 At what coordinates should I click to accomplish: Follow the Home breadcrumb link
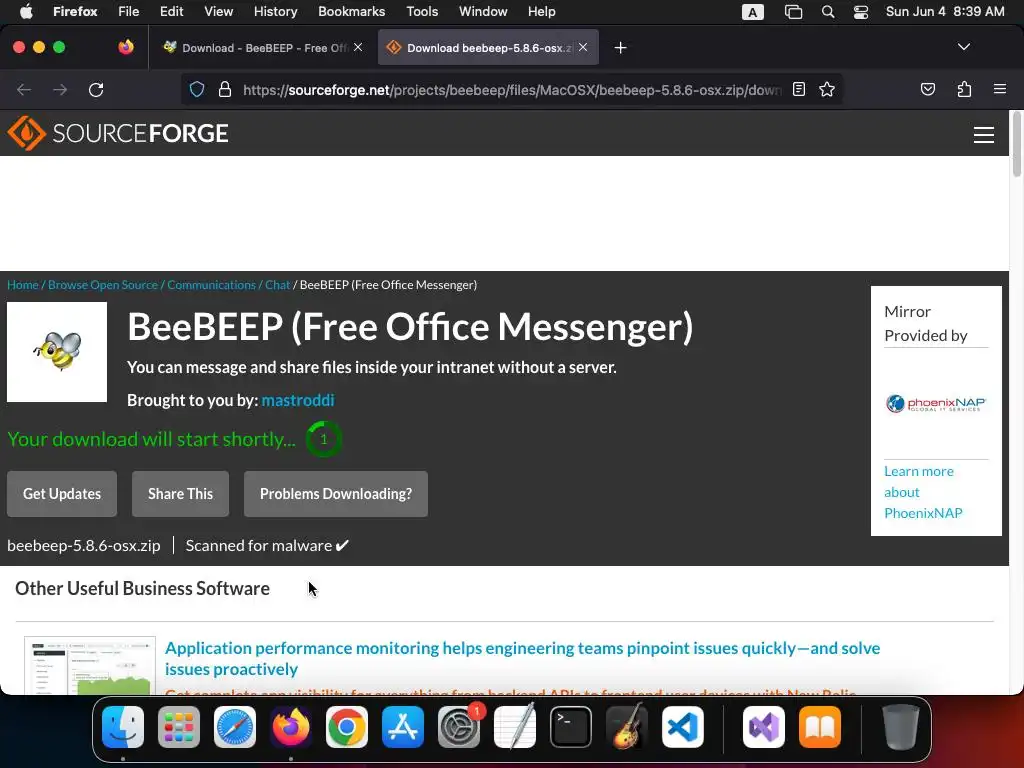click(x=23, y=285)
